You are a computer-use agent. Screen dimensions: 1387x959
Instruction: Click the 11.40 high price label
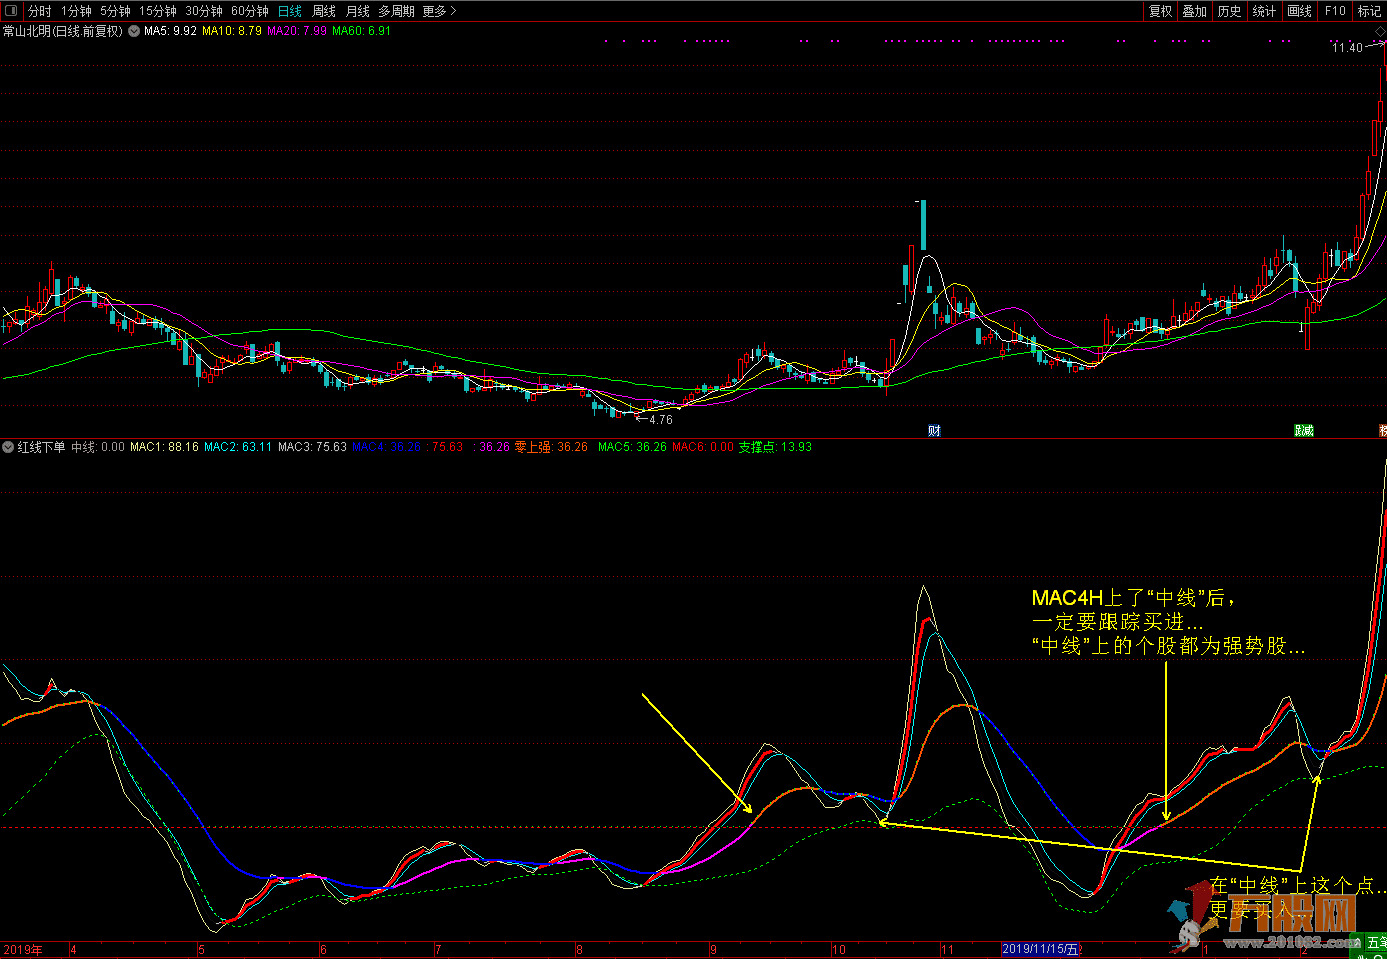(1347, 47)
